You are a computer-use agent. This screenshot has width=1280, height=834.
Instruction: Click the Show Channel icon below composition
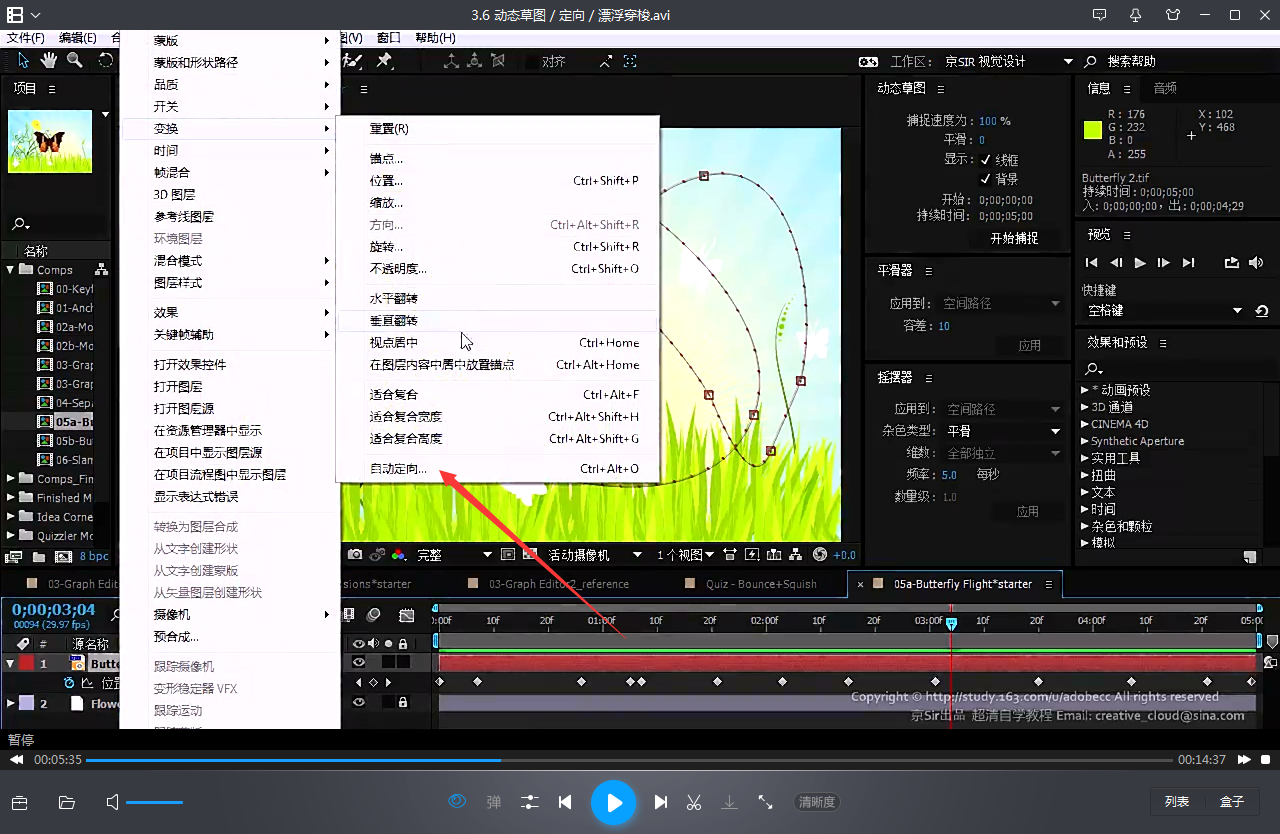click(398, 554)
